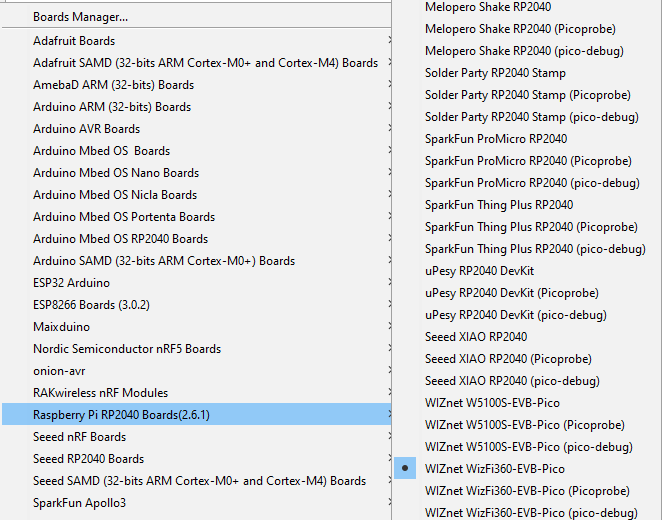
Task: Choose WIZnet W5100S-EVB-Pico board
Action: [527, 403]
